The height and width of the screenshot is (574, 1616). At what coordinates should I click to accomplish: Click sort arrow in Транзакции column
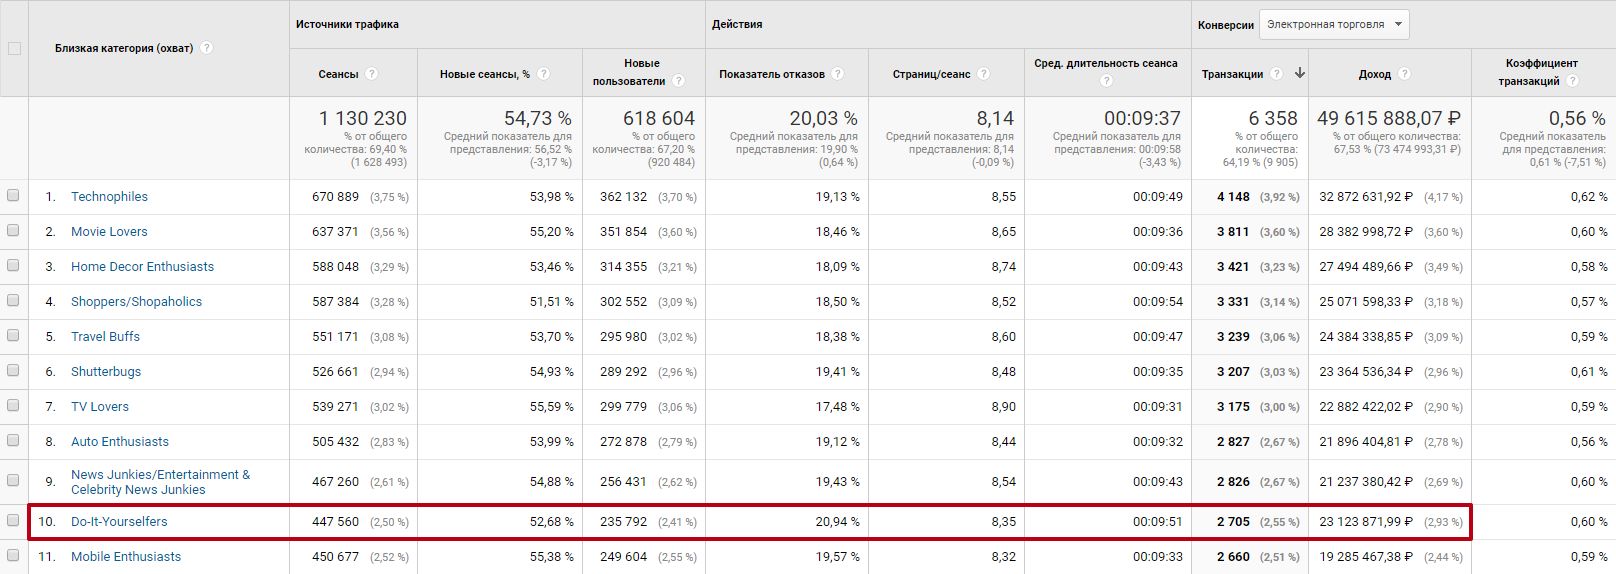coord(1299,73)
